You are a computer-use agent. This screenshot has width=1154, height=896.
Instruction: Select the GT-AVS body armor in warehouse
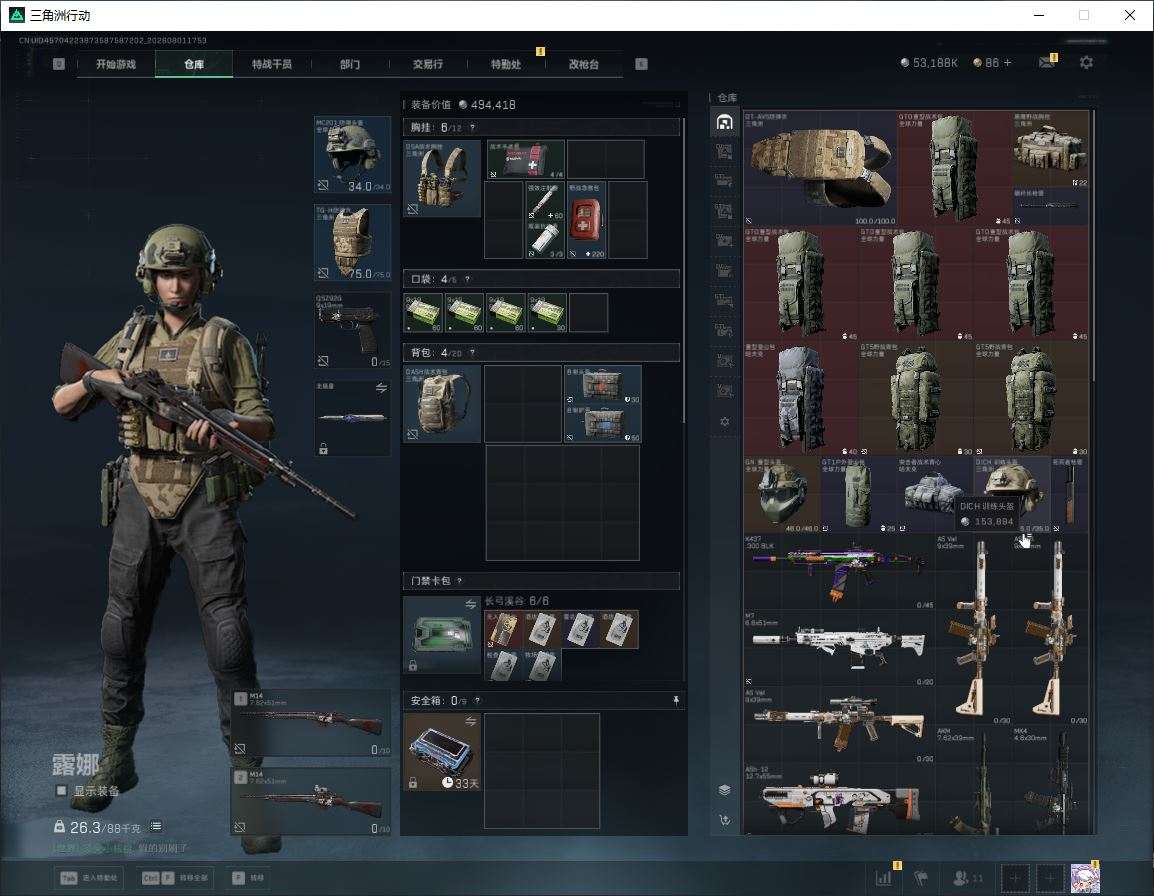point(820,168)
